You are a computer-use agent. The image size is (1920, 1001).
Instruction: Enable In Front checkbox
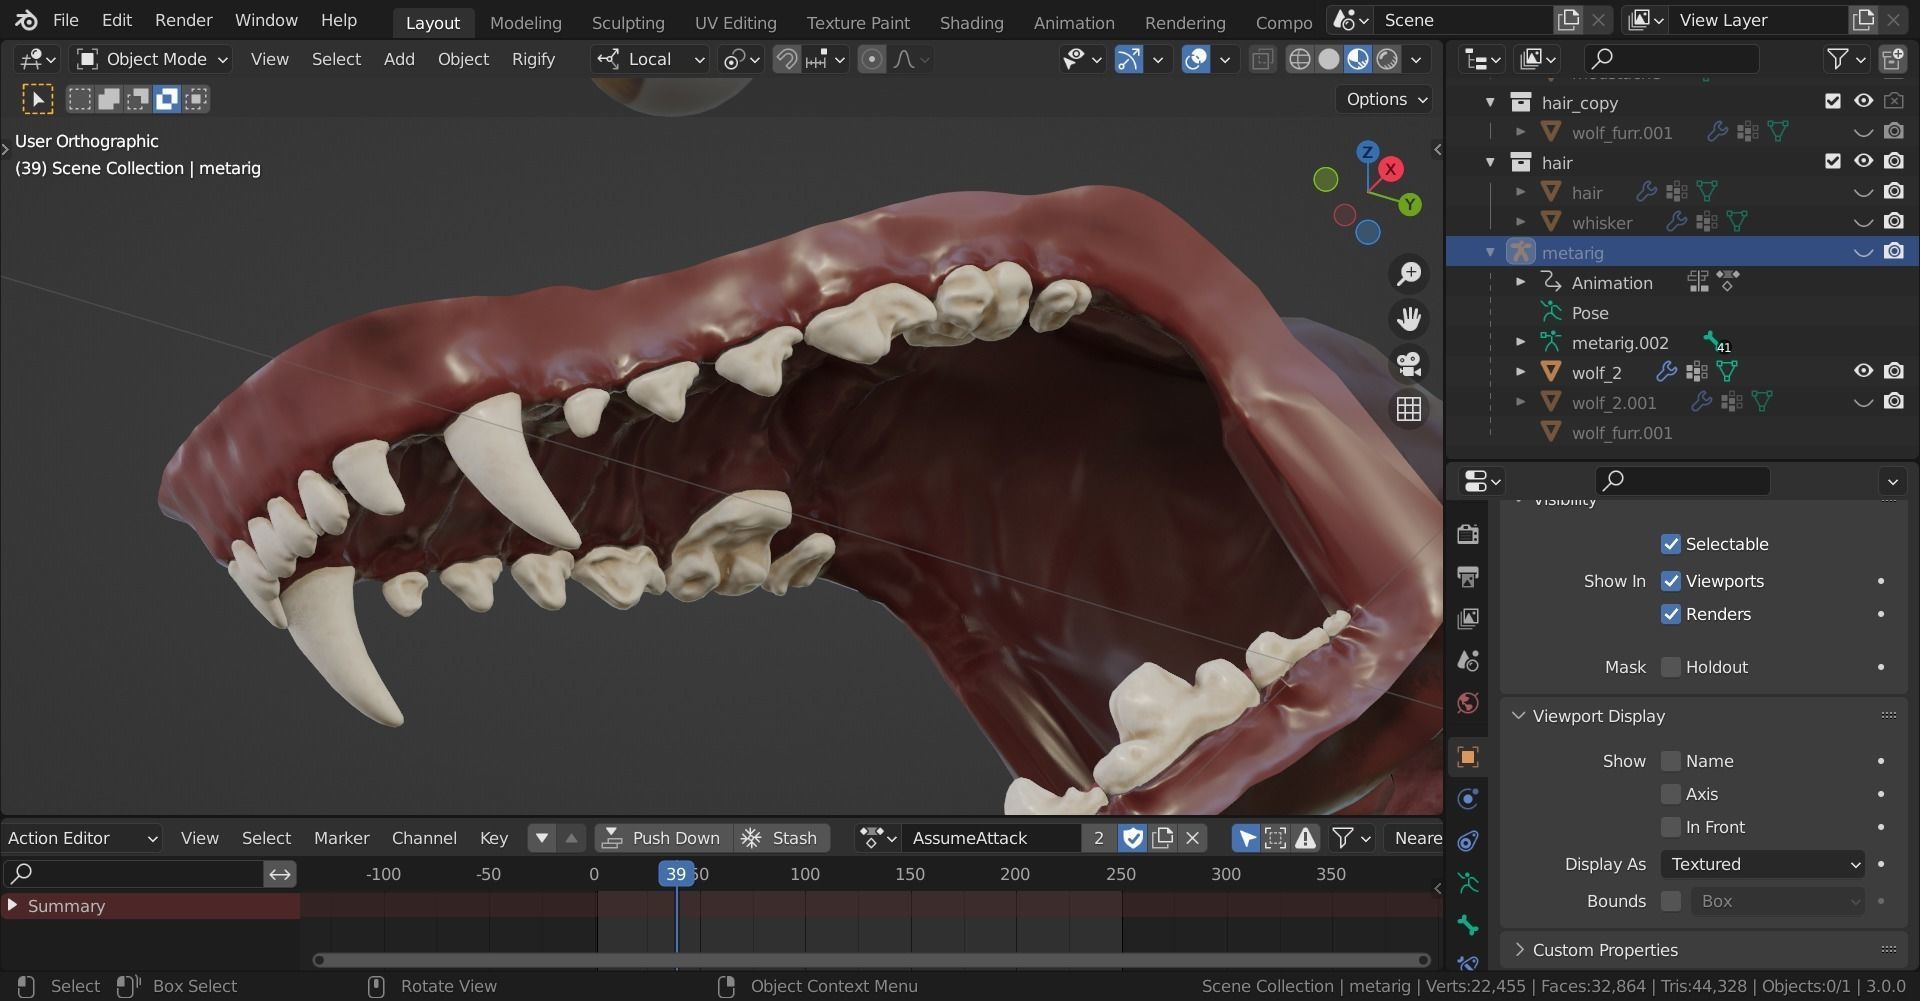click(x=1671, y=827)
